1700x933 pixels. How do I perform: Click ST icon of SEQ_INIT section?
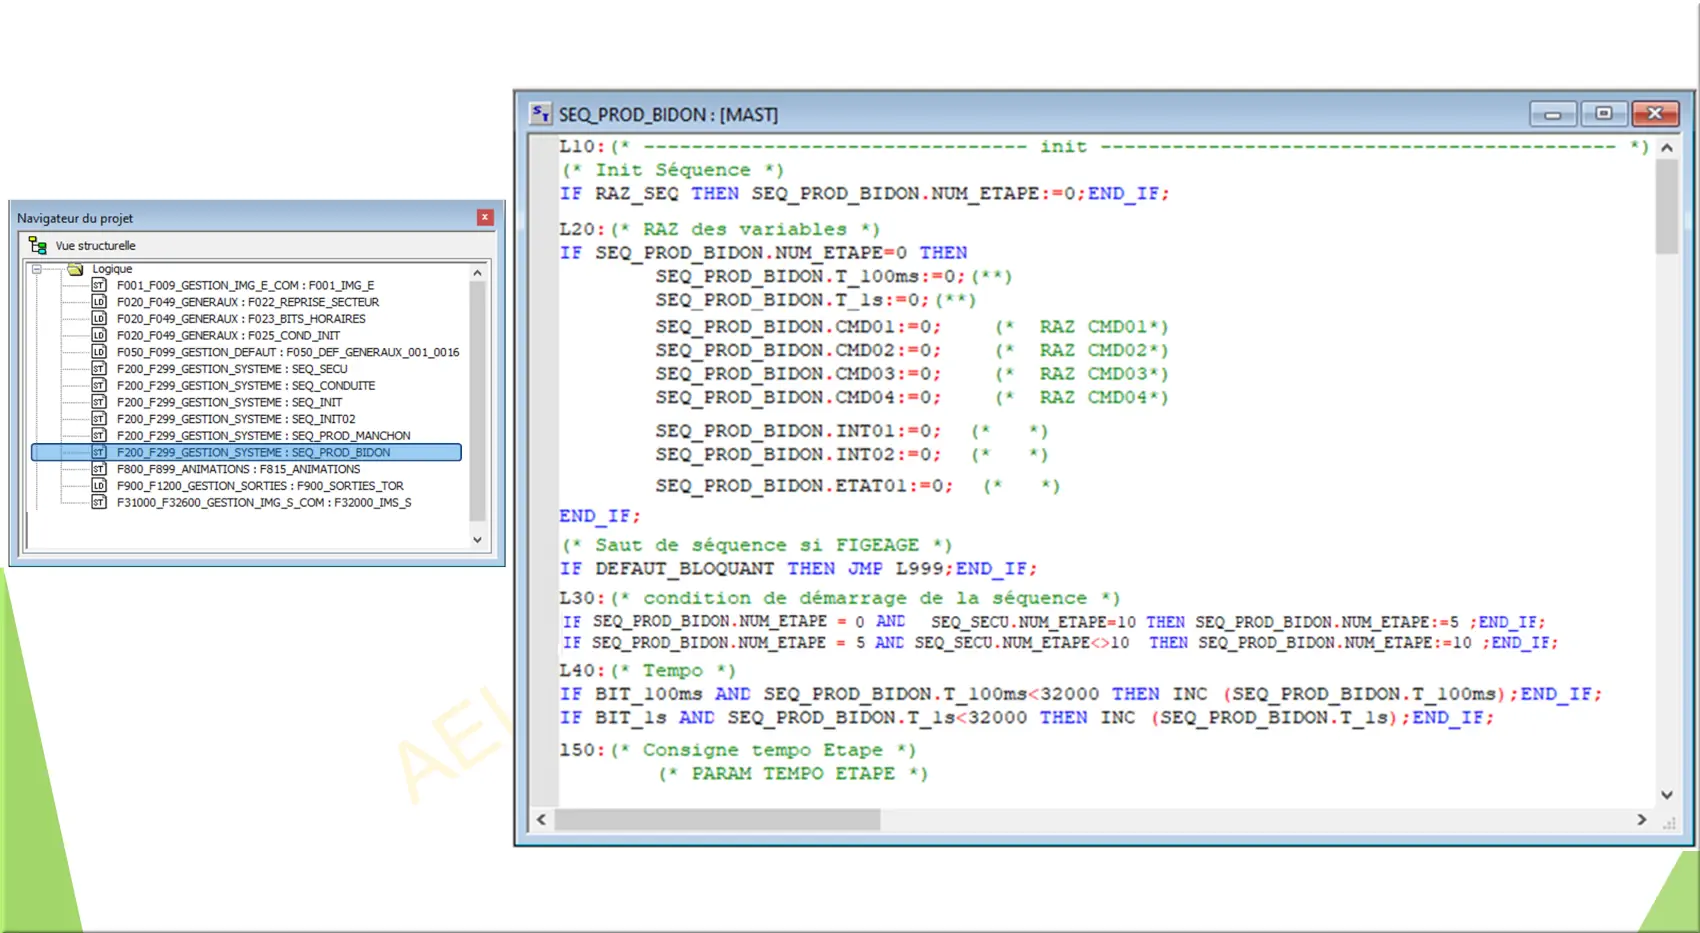pos(99,402)
